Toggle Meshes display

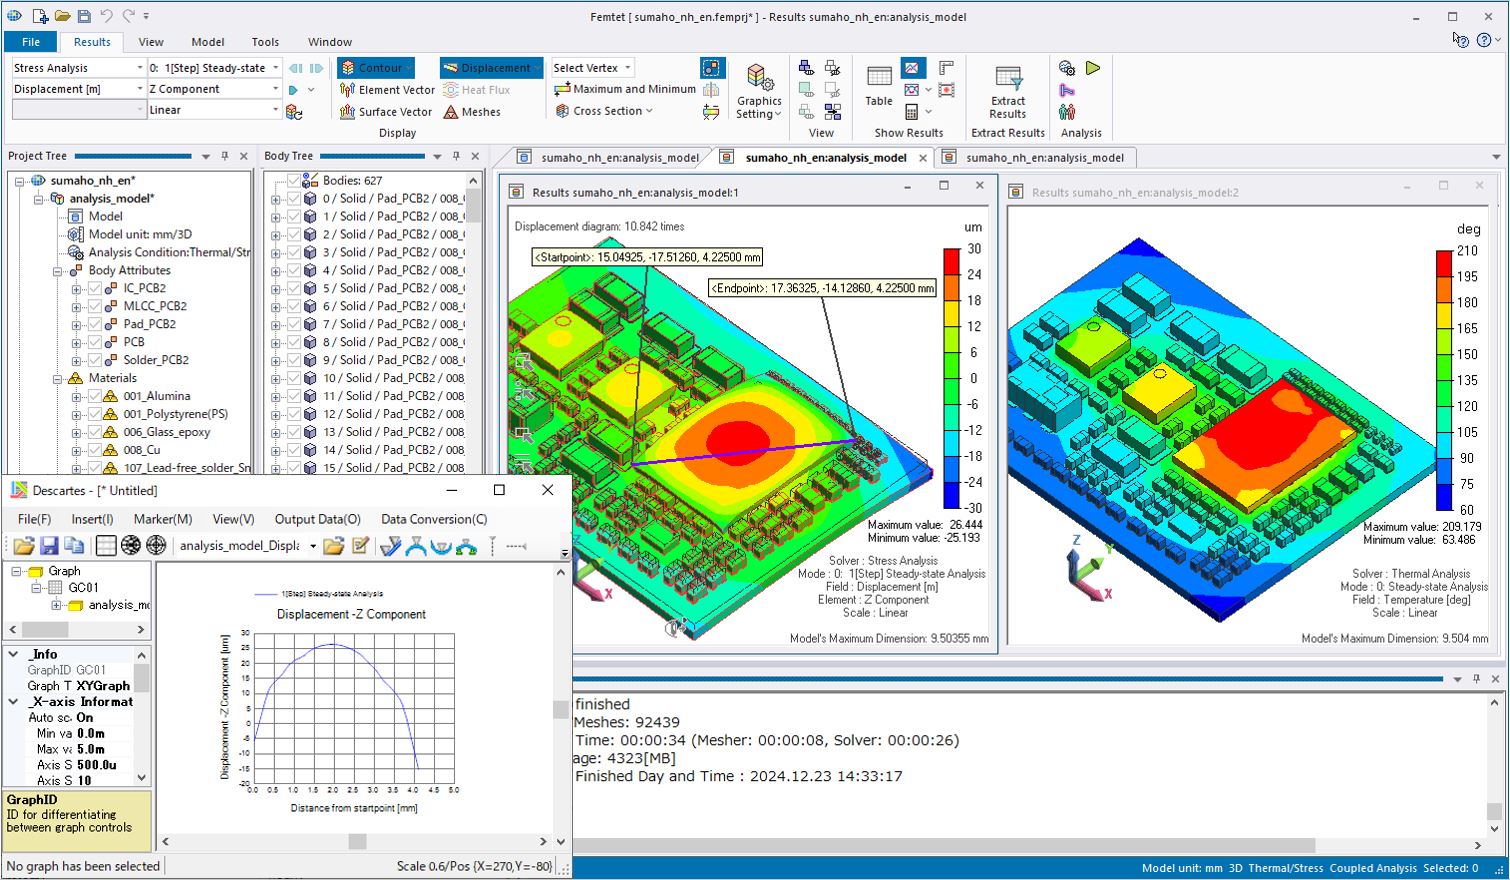(x=472, y=112)
